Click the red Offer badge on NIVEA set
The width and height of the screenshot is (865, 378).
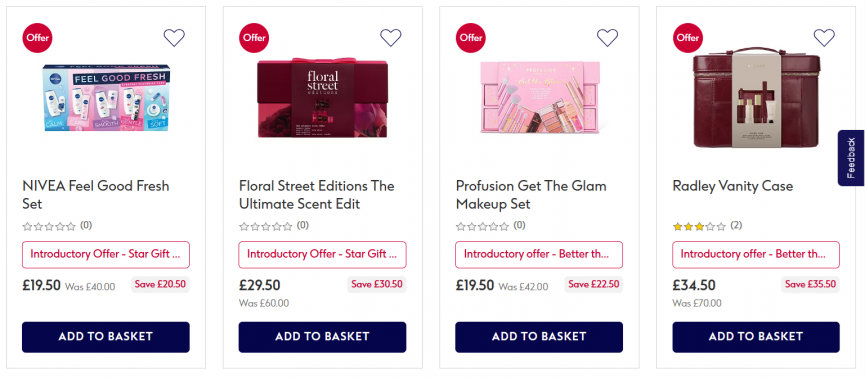38,38
